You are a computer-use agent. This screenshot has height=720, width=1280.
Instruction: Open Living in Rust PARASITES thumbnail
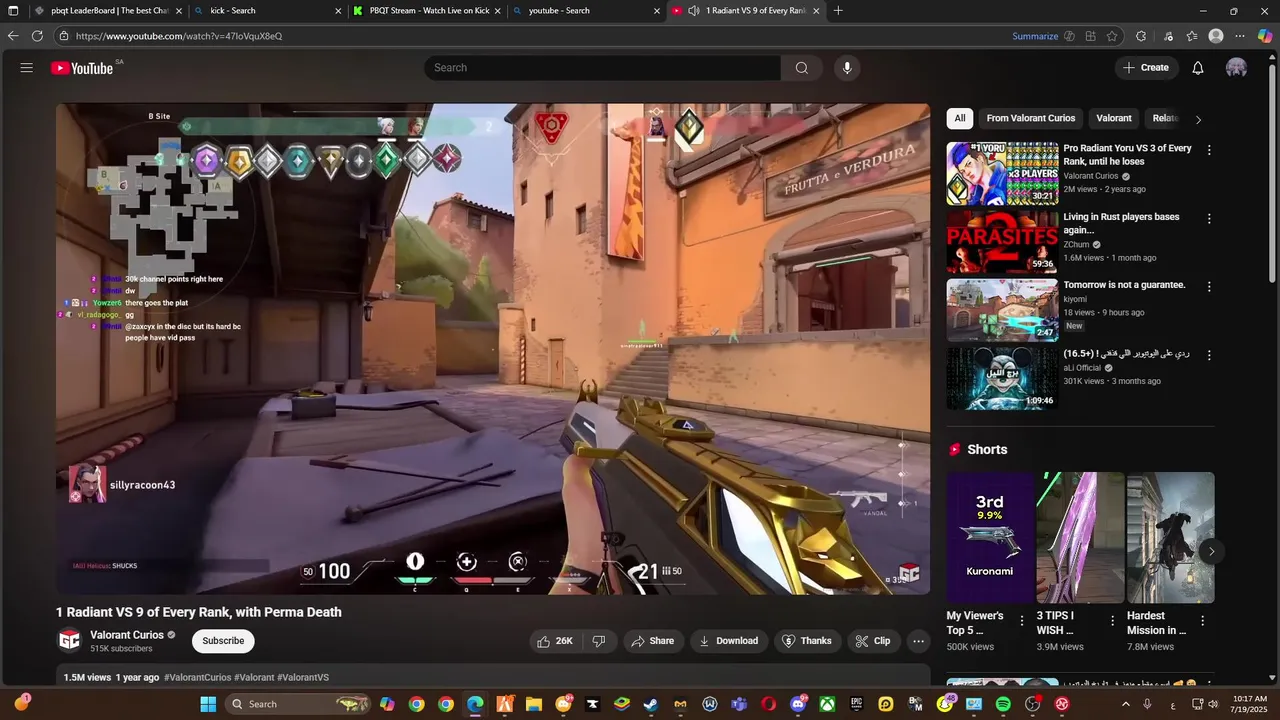coord(1002,241)
